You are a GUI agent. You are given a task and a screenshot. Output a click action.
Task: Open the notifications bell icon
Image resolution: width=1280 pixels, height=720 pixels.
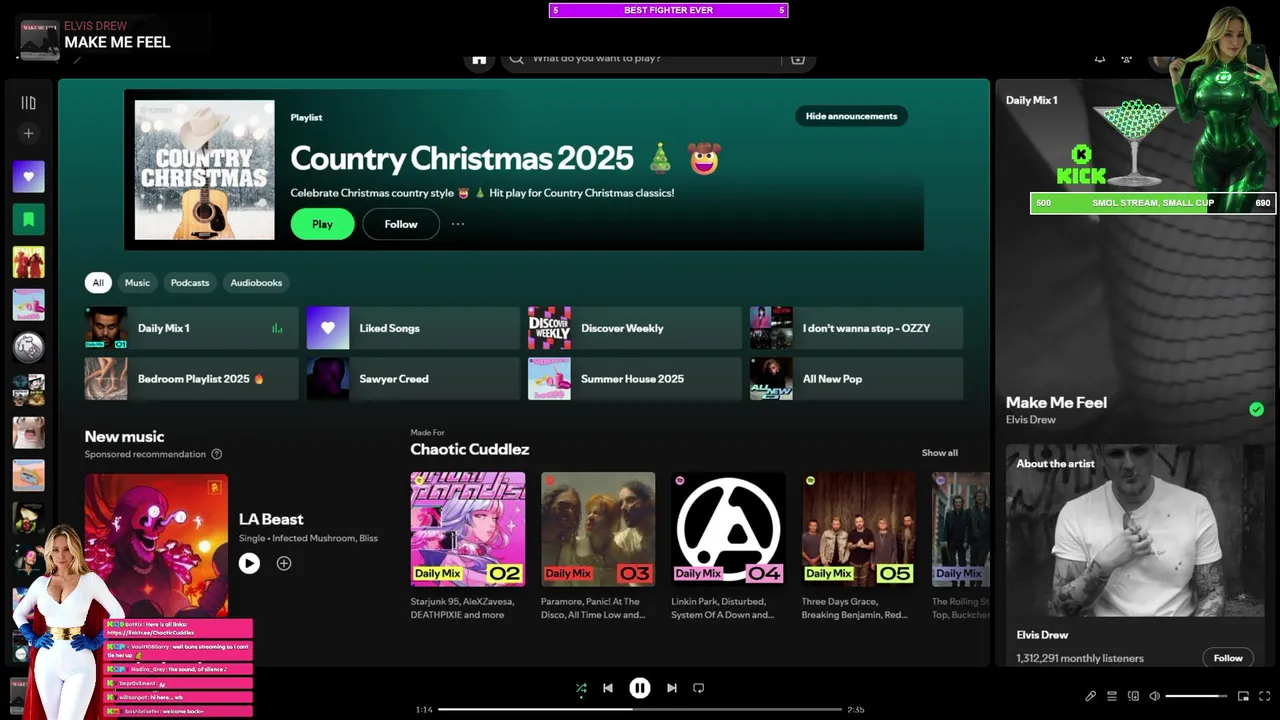pos(1100,59)
